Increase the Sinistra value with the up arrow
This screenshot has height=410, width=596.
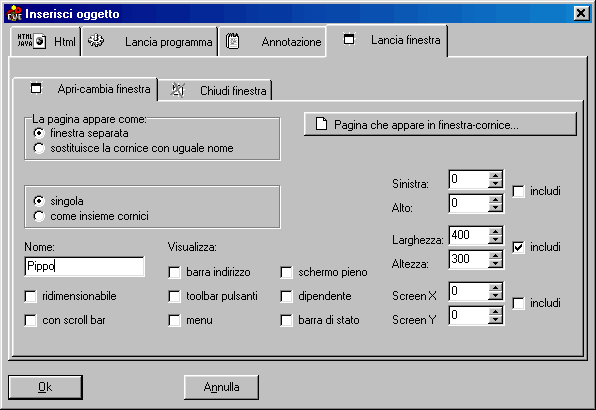click(x=495, y=175)
